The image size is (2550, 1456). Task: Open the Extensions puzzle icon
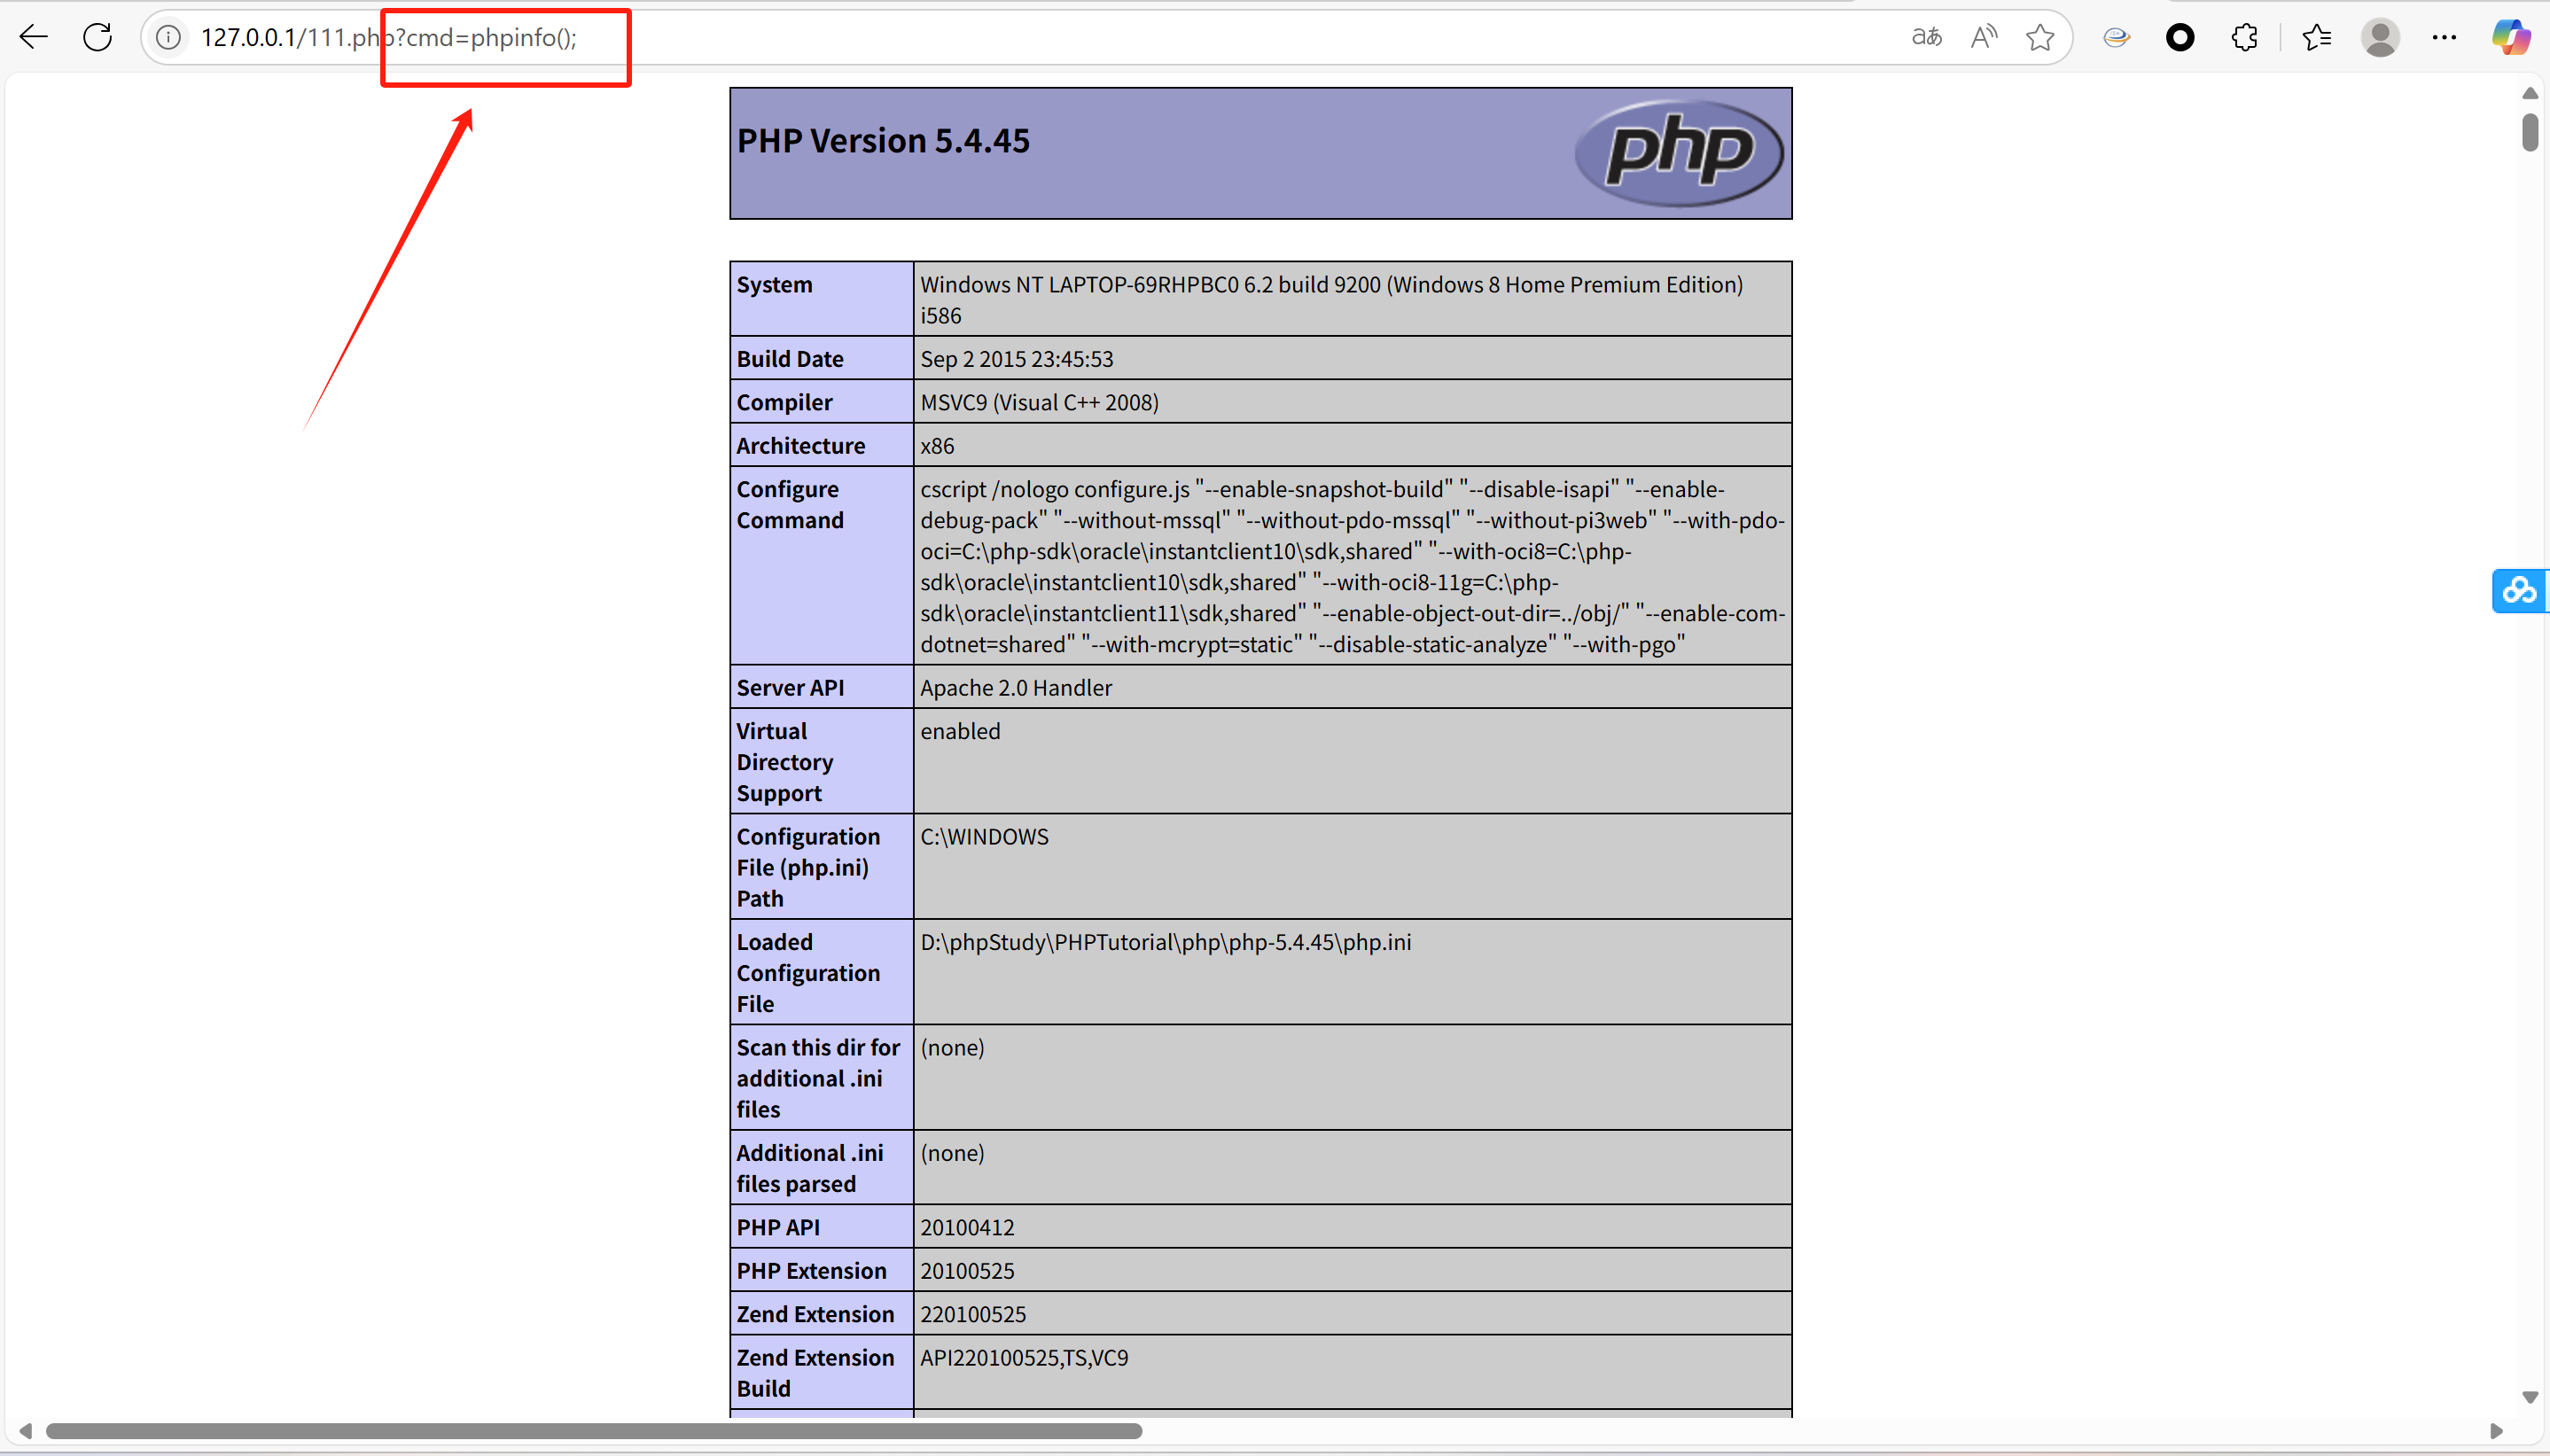2245,38
